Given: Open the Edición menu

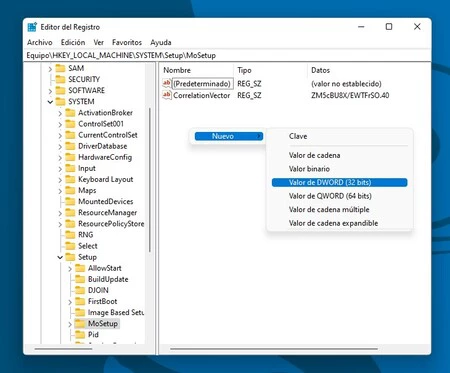Looking at the screenshot, I should (x=73, y=42).
